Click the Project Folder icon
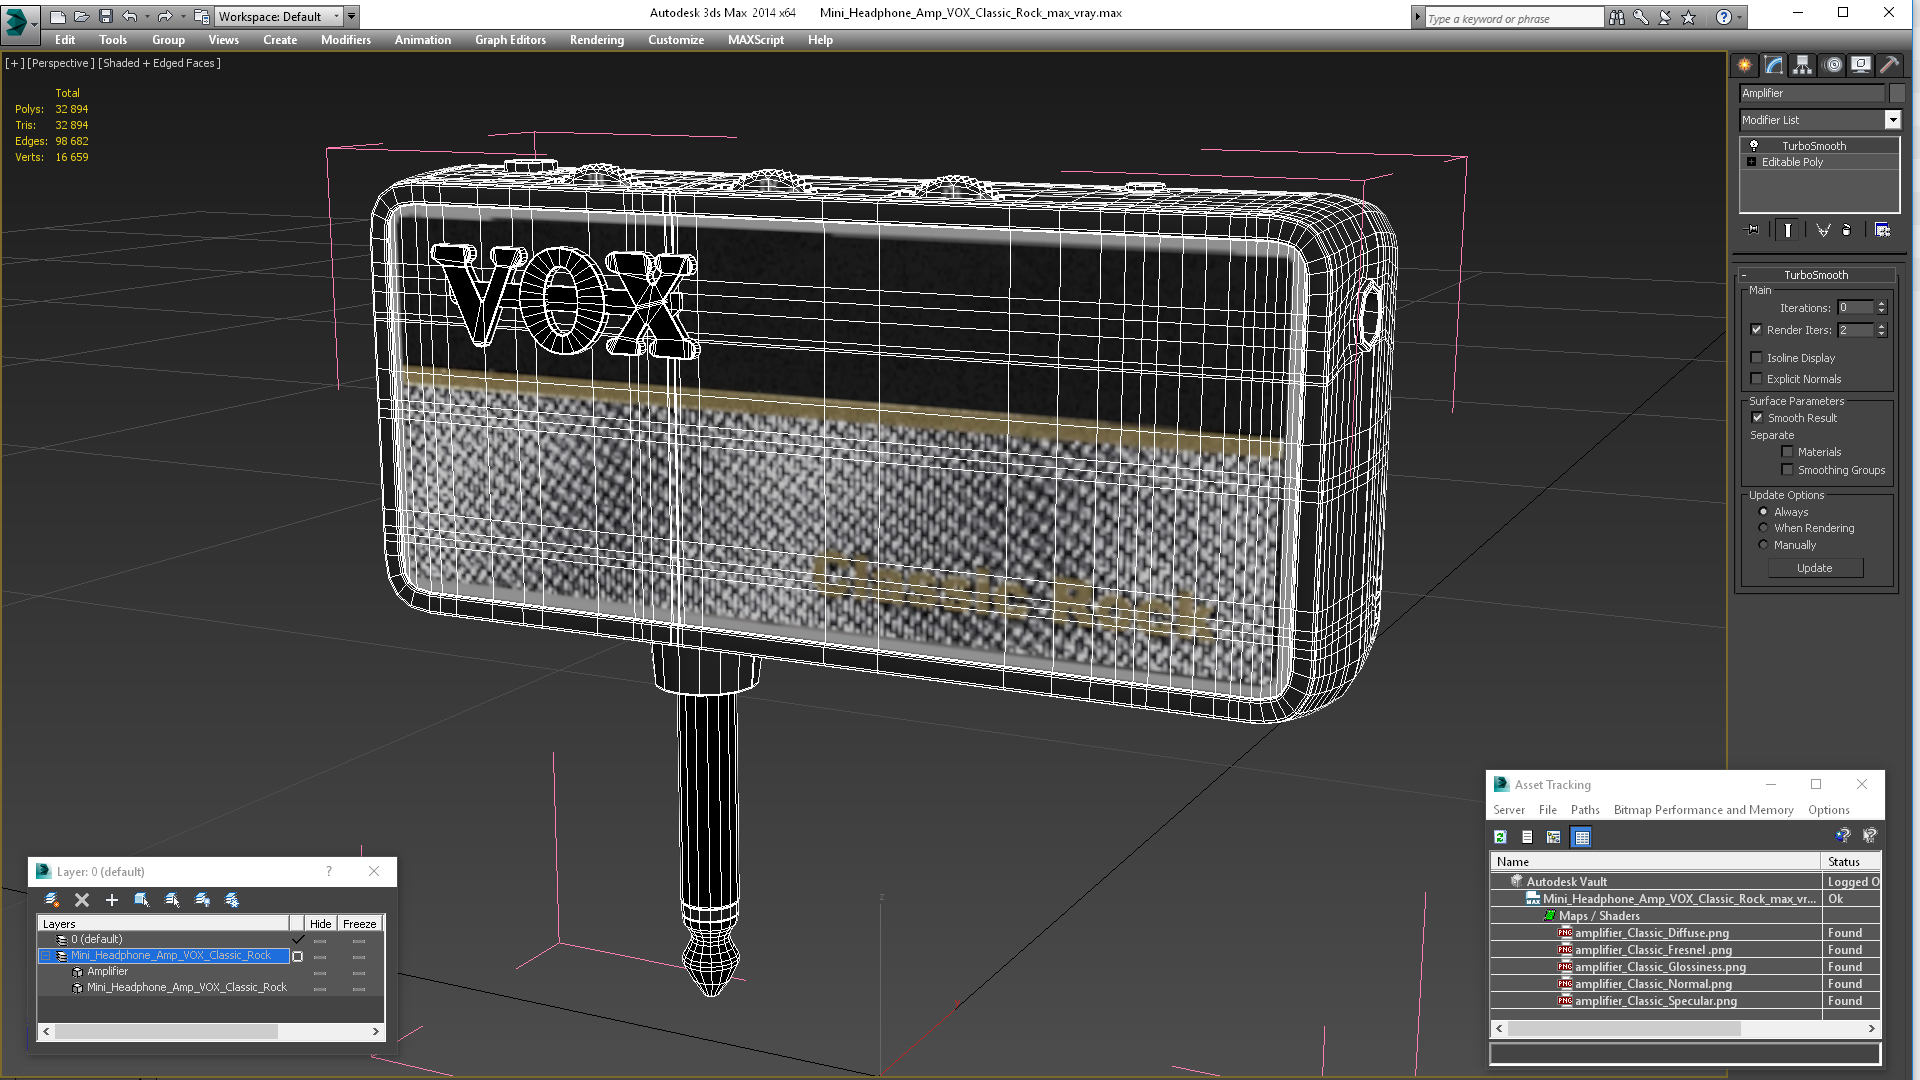 tap(201, 16)
